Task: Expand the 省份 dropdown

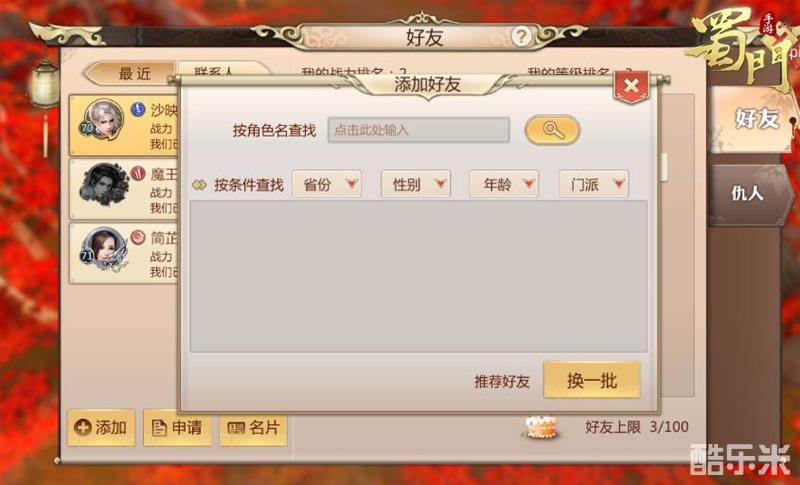Action: (x=327, y=184)
